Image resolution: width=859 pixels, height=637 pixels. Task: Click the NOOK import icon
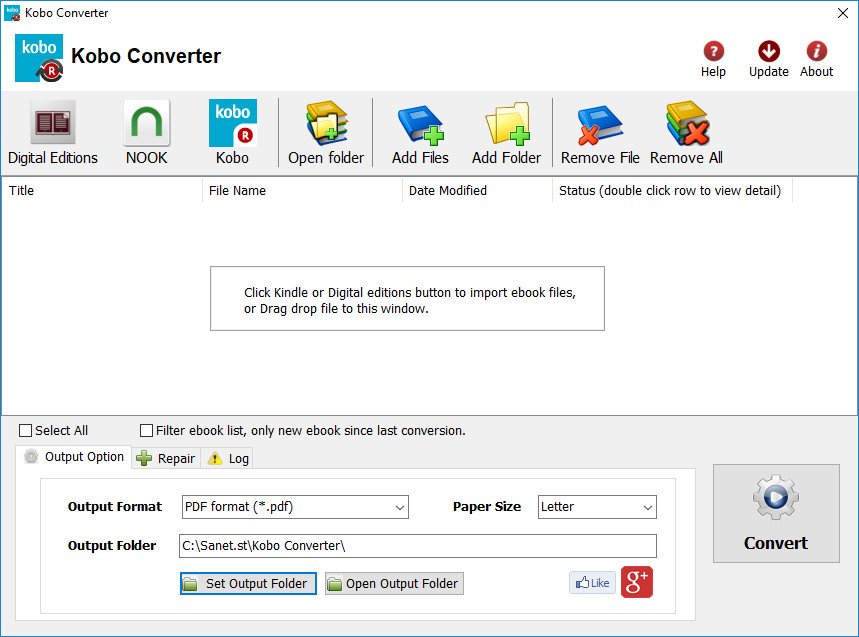146,122
